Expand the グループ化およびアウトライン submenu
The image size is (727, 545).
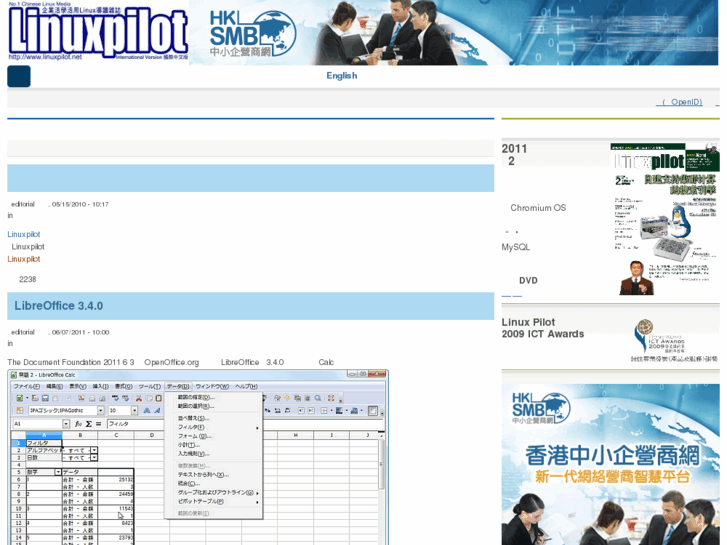(257, 493)
